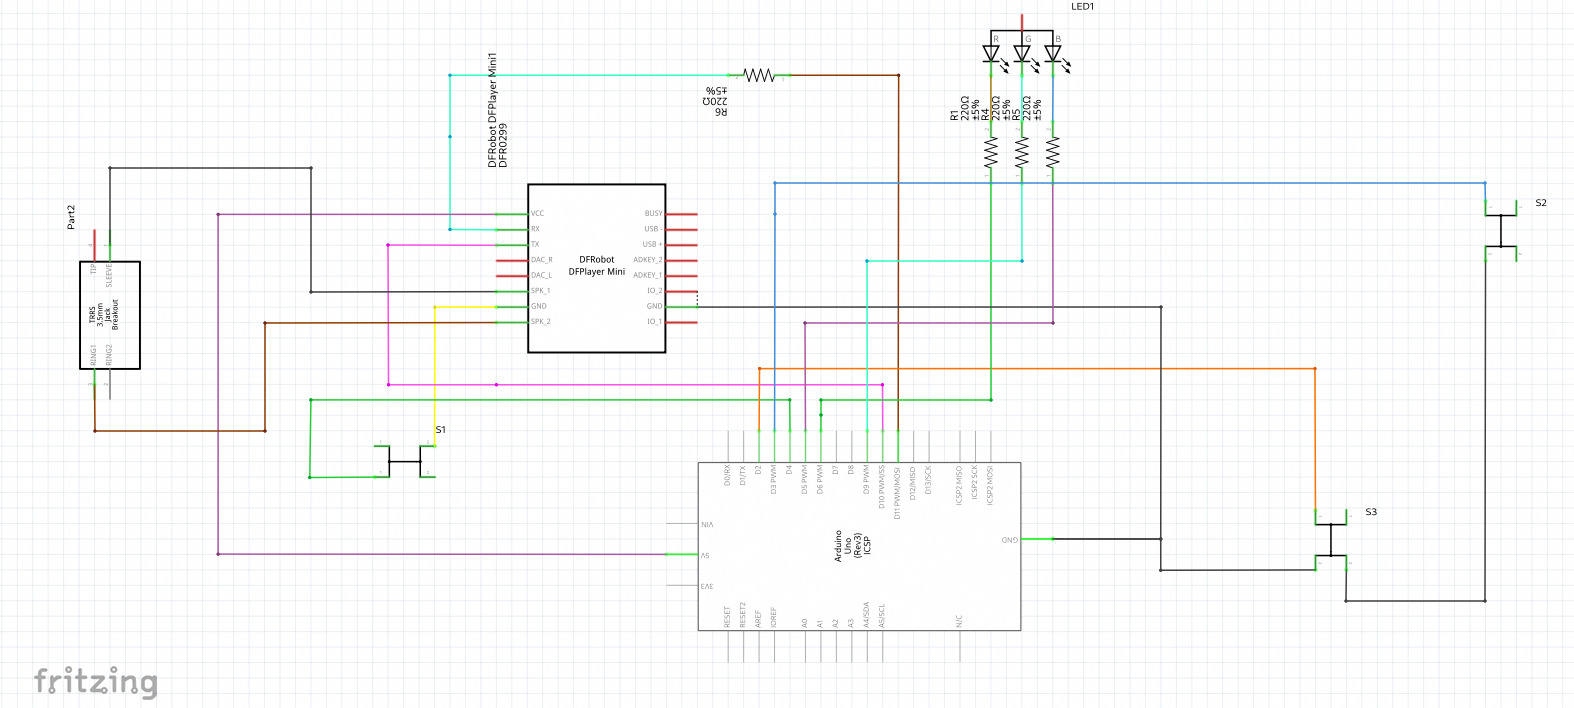1574x708 pixels.
Task: Click the DAC_L pin label
Action: (x=541, y=276)
